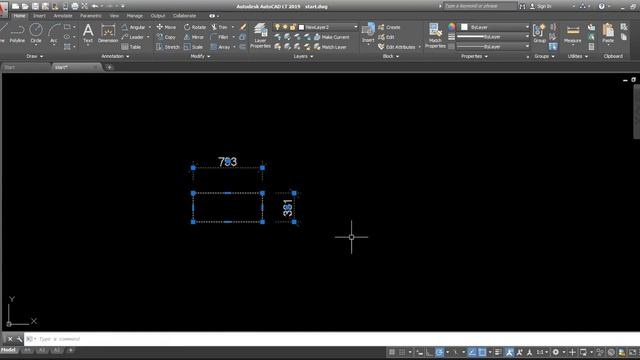Image resolution: width=640 pixels, height=360 pixels.
Task: Open the Insert ribbon tab
Action: click(x=39, y=16)
